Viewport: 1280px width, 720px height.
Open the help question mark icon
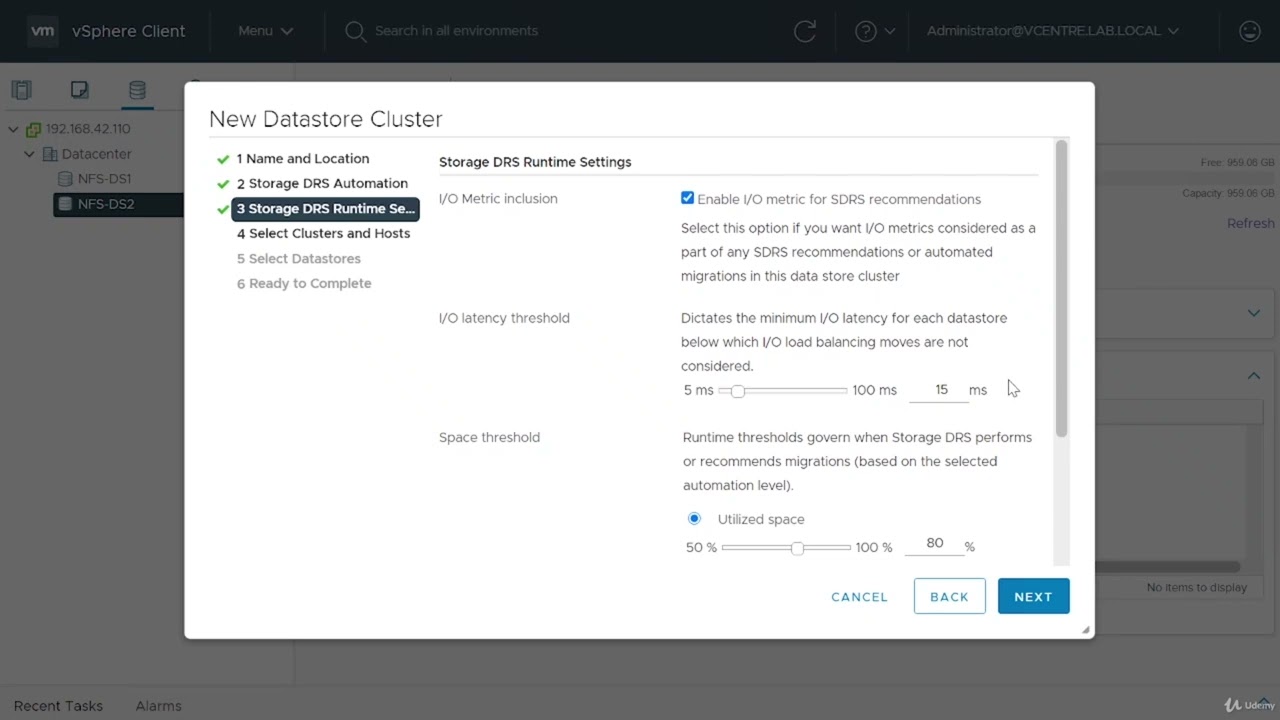tap(866, 31)
